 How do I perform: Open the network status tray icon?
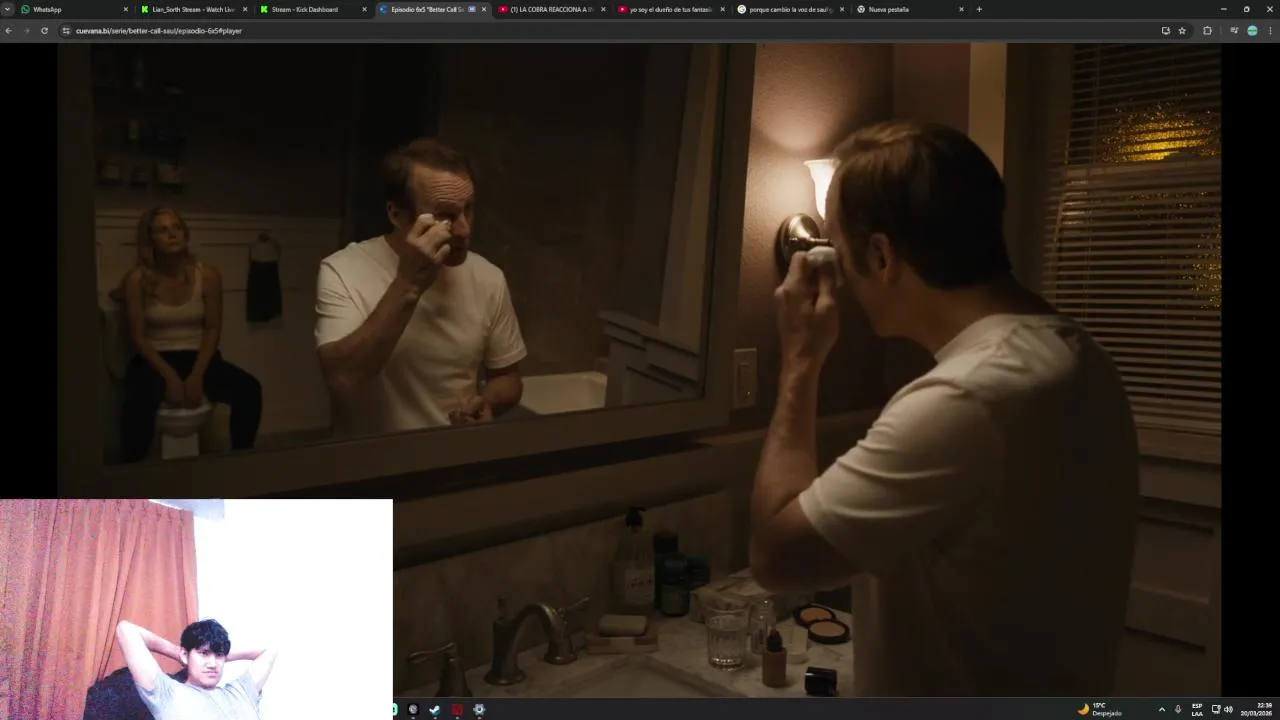[1216, 709]
